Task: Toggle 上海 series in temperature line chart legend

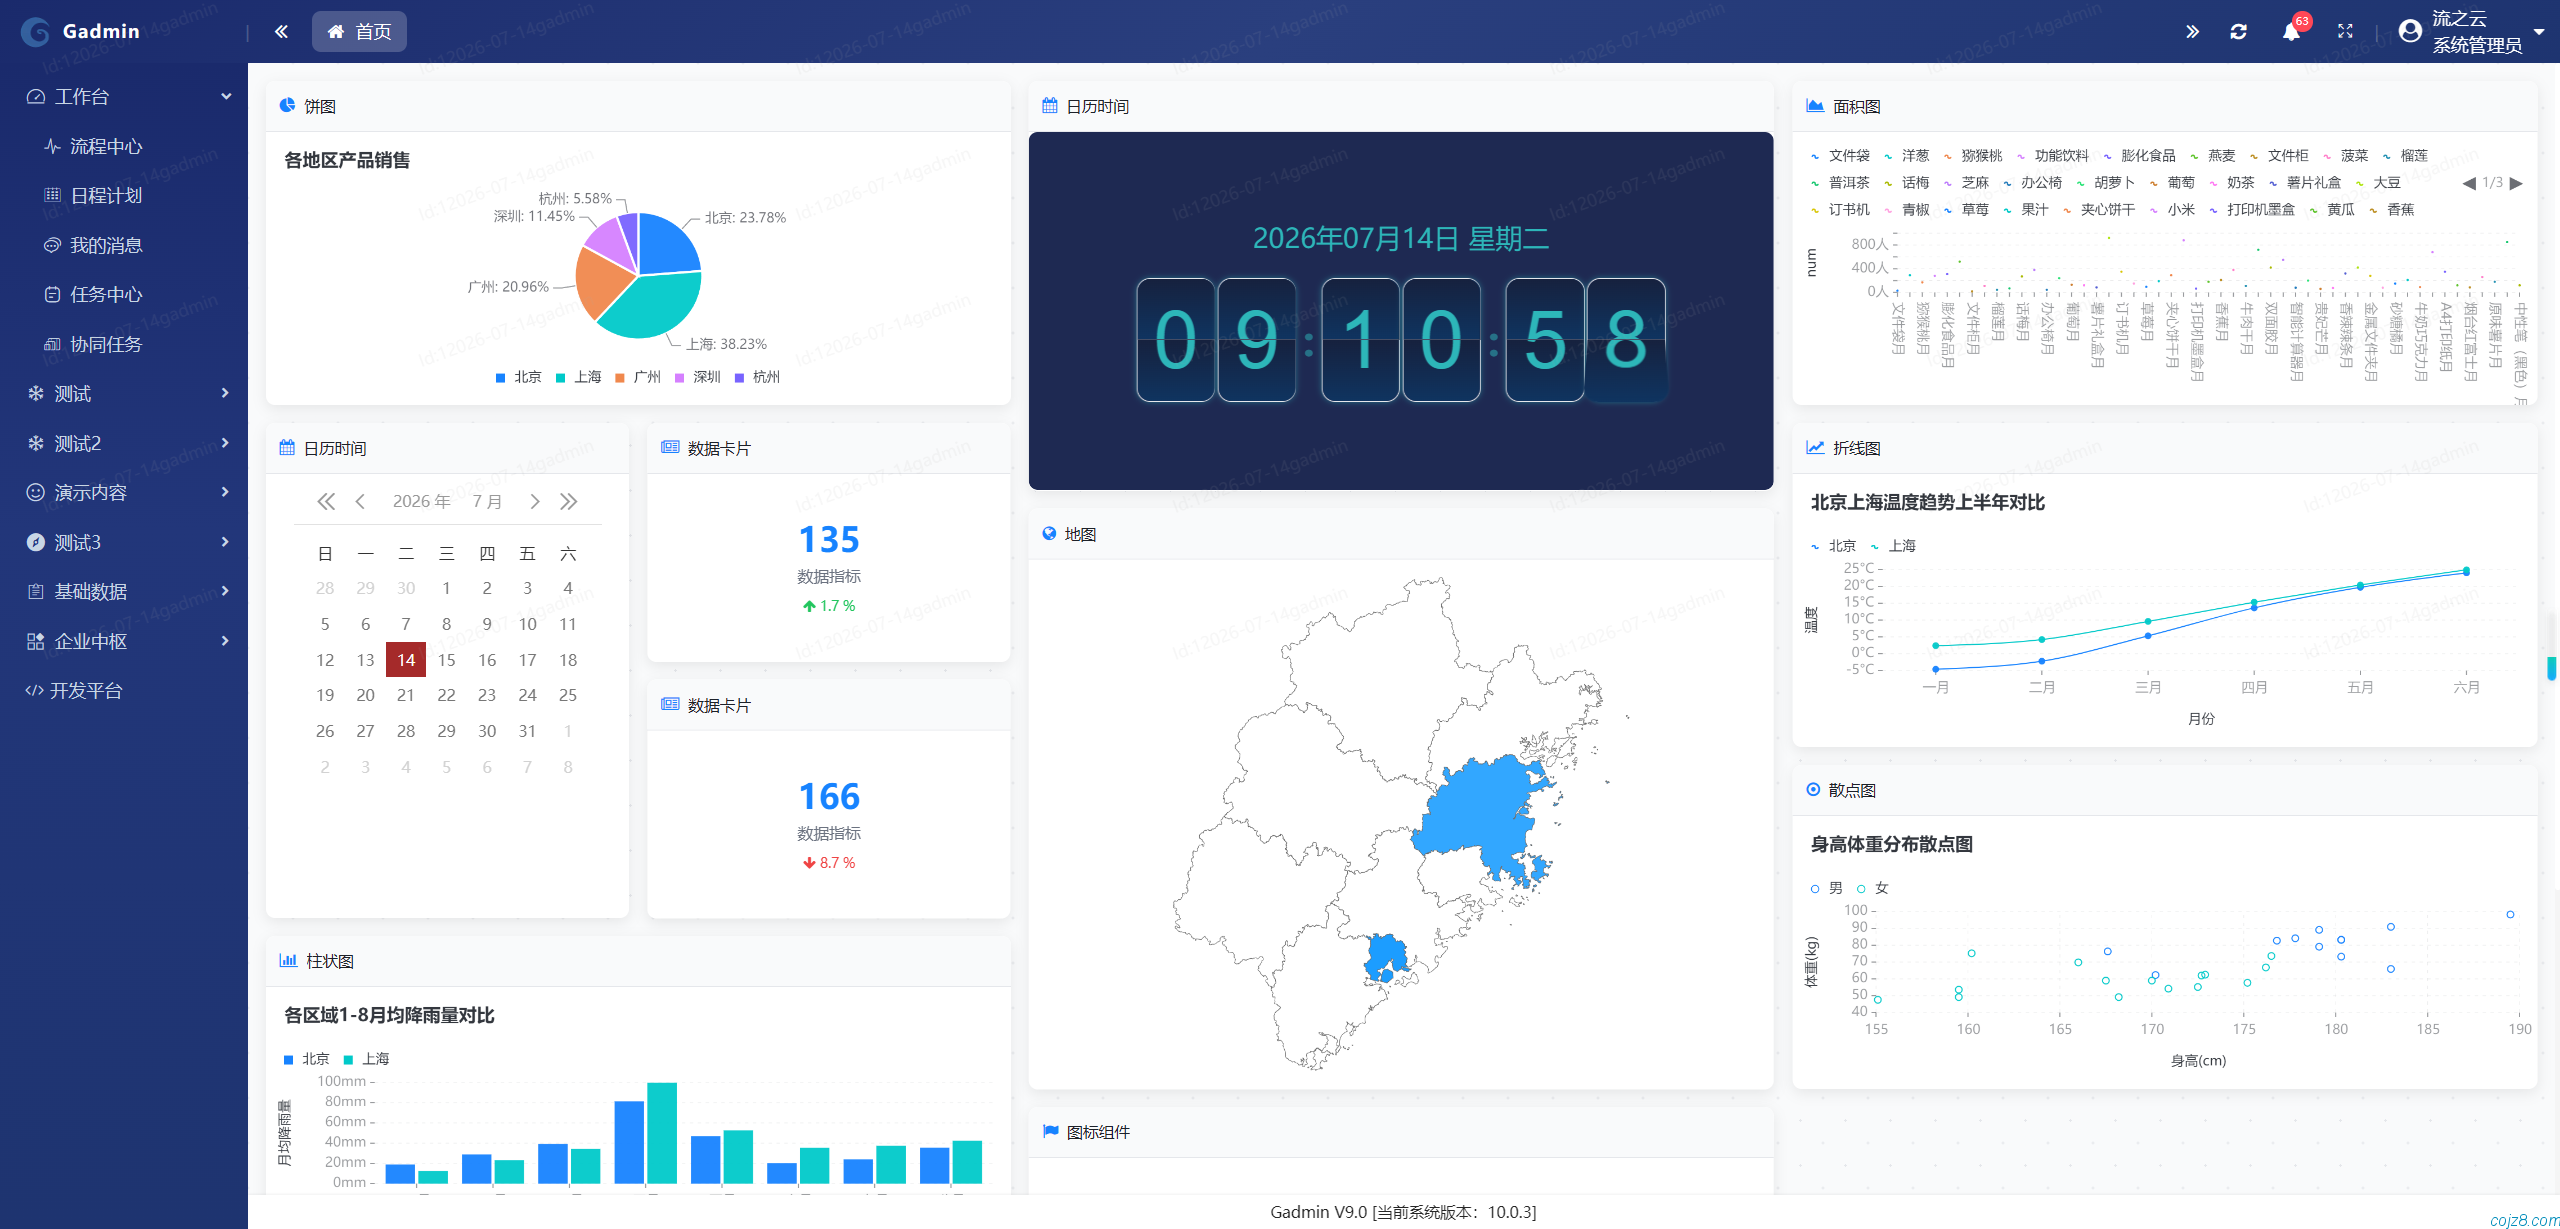Action: (x=1892, y=546)
